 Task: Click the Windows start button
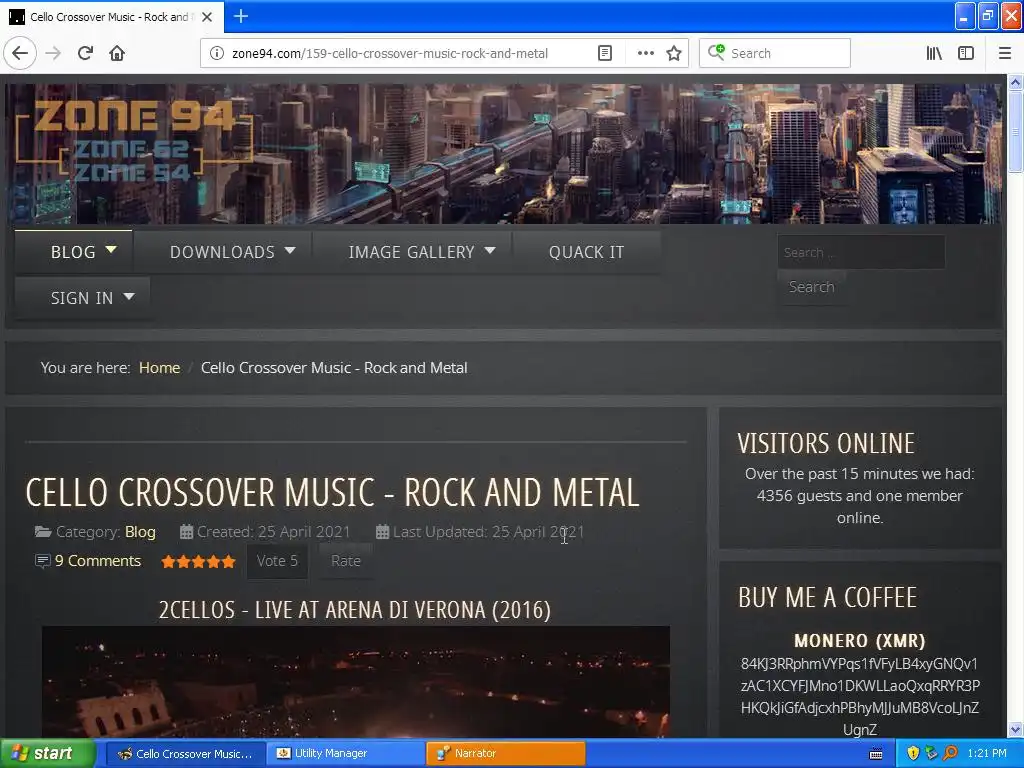(48, 754)
